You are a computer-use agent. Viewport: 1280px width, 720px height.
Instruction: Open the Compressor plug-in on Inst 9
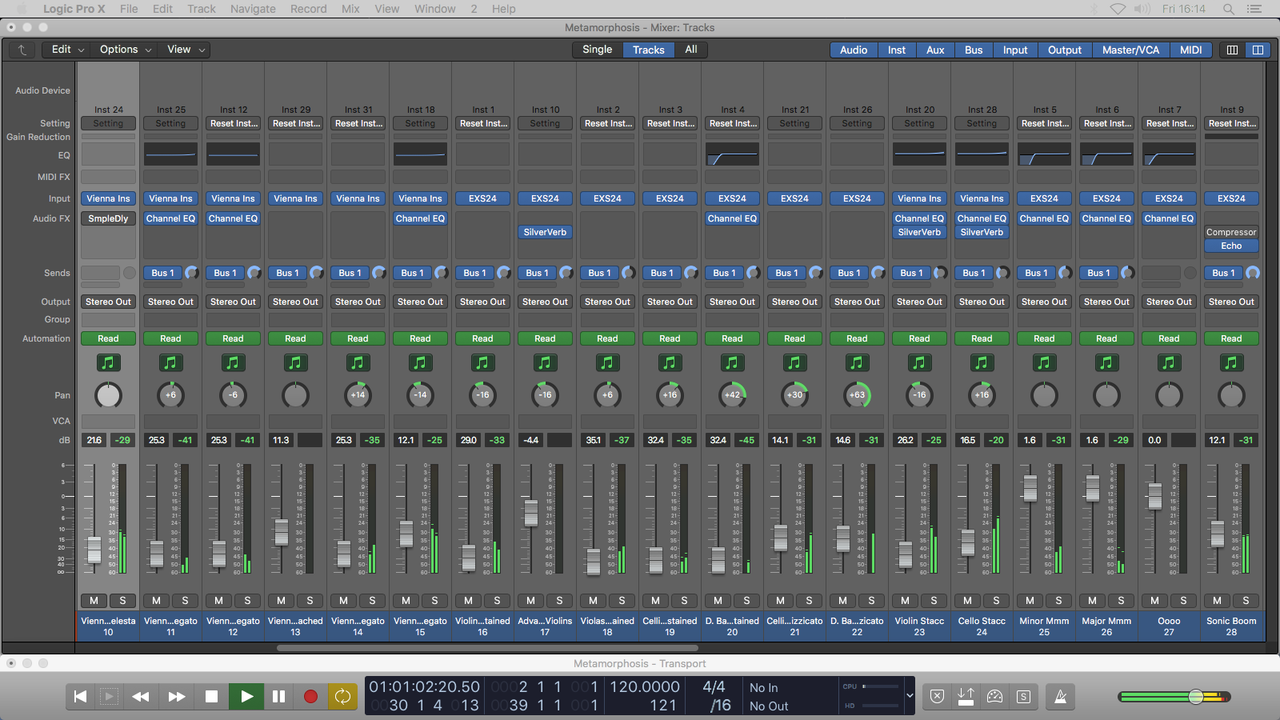(x=1231, y=232)
